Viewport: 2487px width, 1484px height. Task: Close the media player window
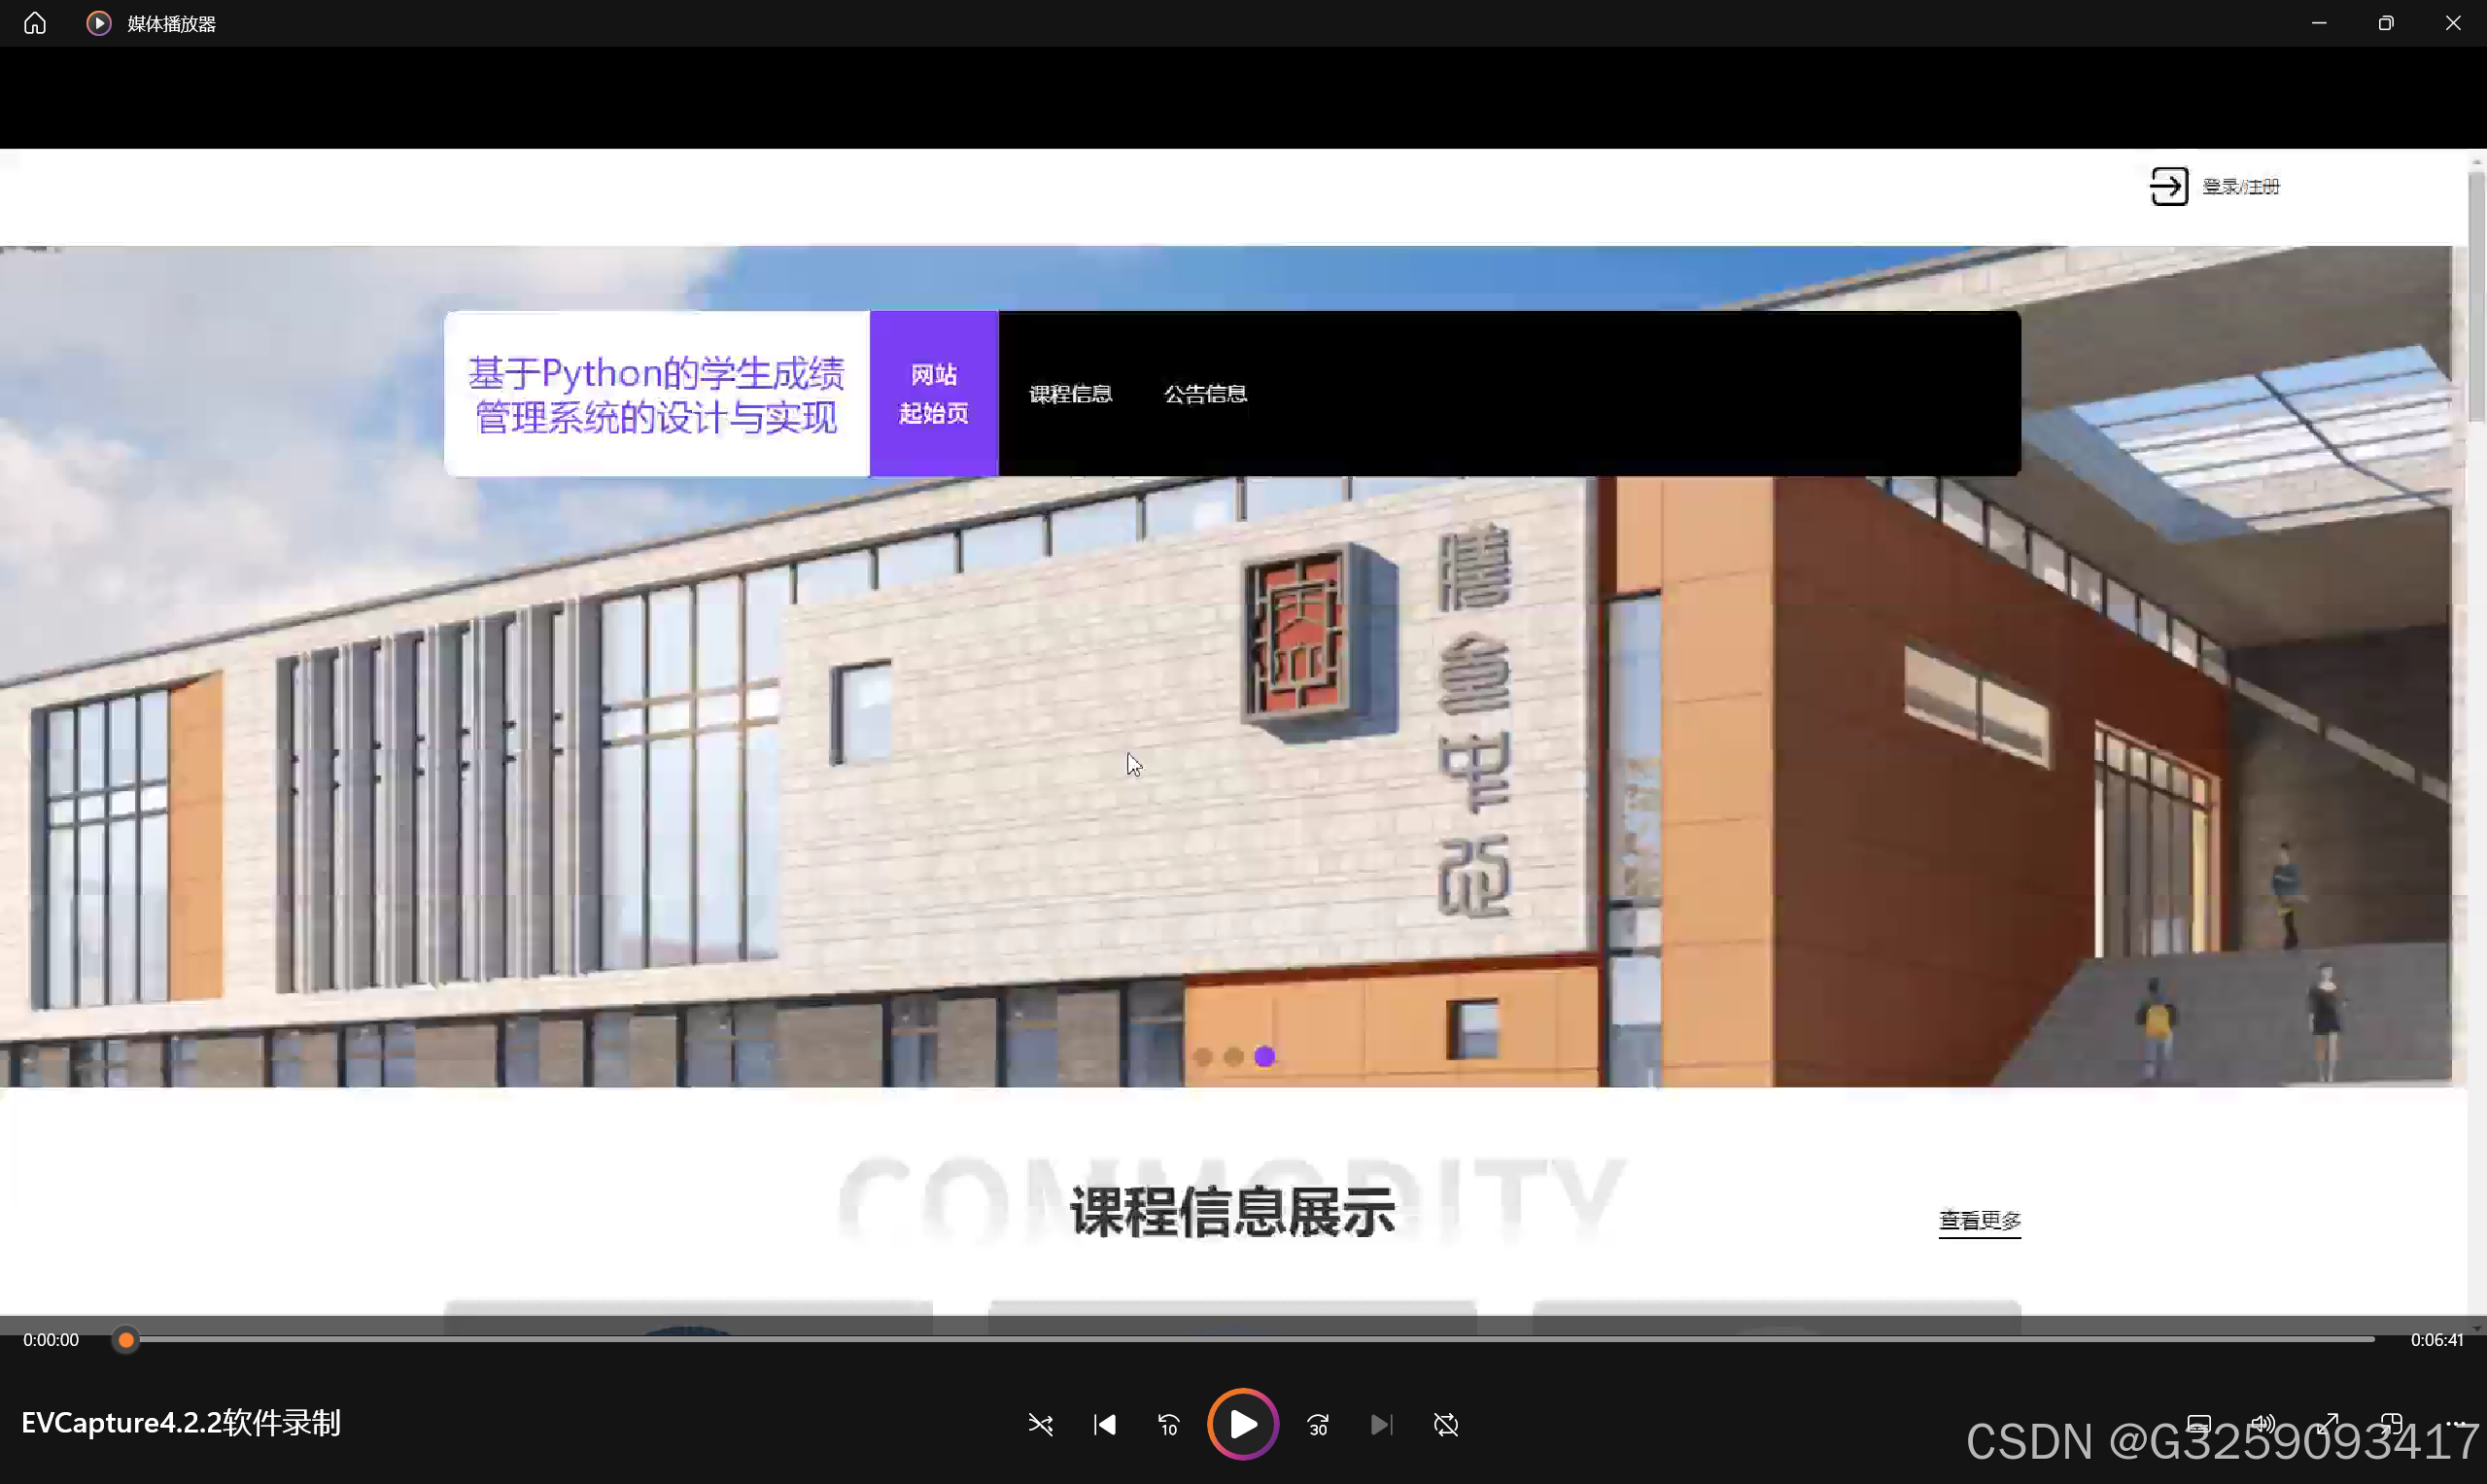(2453, 23)
